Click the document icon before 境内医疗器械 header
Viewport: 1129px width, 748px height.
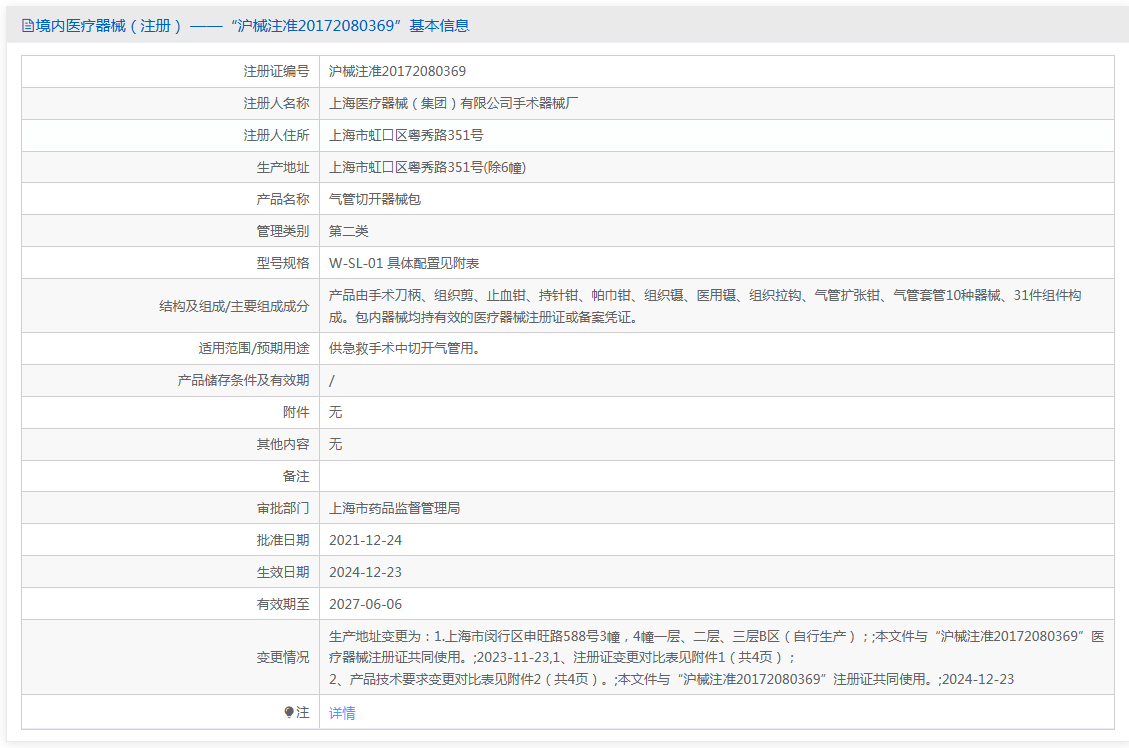pos(27,26)
